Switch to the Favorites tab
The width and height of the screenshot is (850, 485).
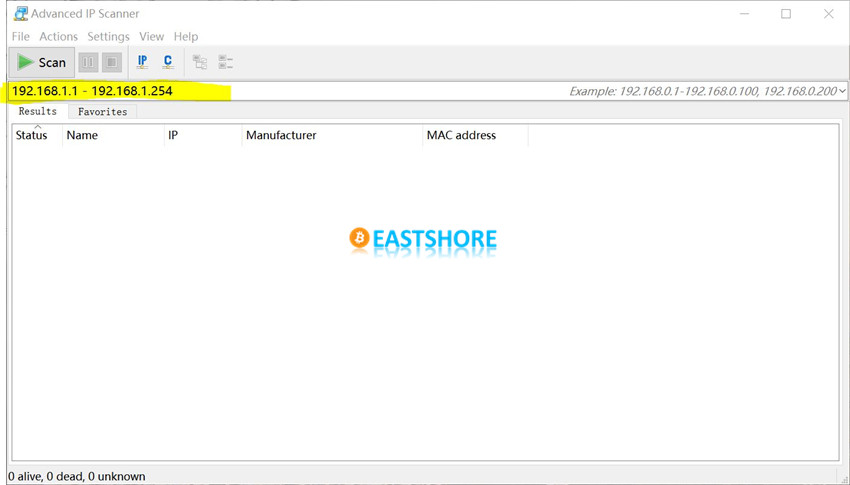click(x=102, y=112)
